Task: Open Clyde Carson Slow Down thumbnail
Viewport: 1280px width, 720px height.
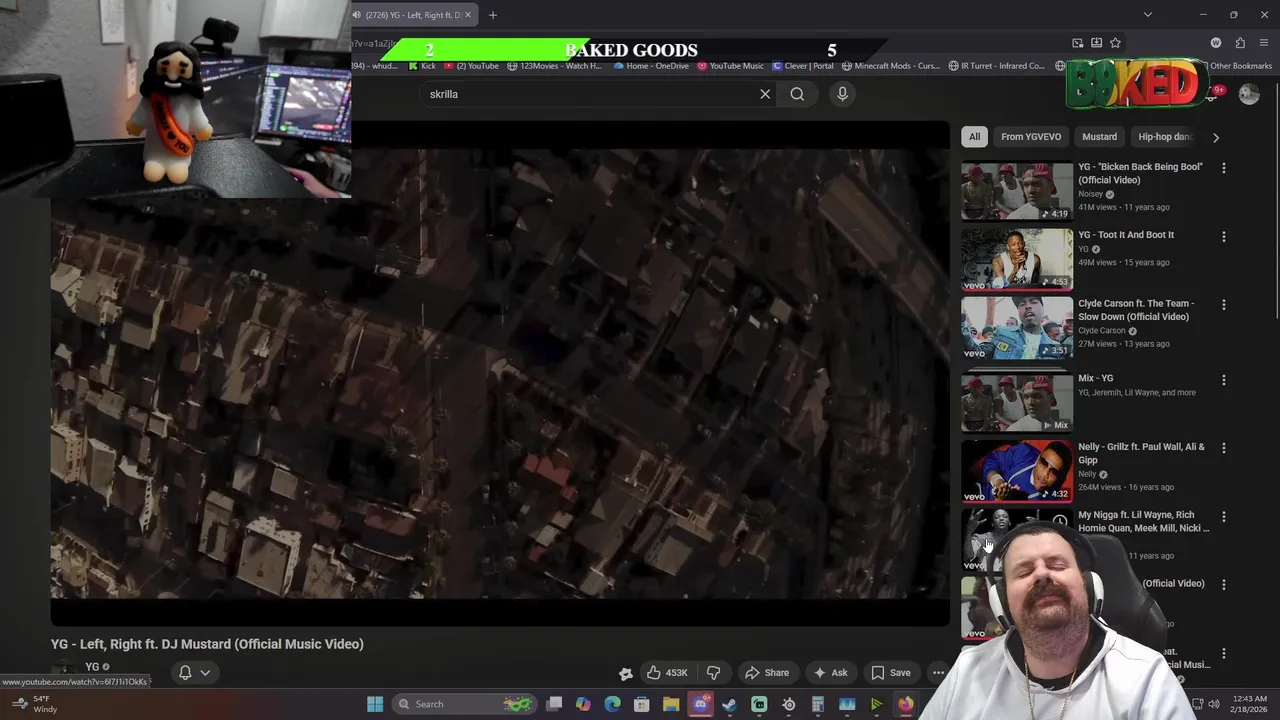Action: tap(1017, 327)
